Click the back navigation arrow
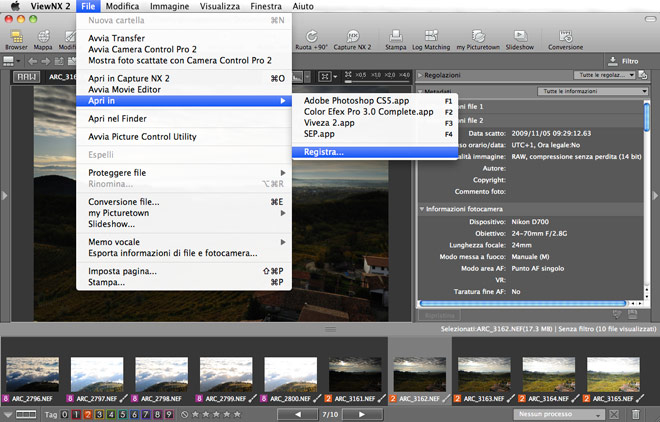This screenshot has height=422, width=660. click(x=32, y=61)
